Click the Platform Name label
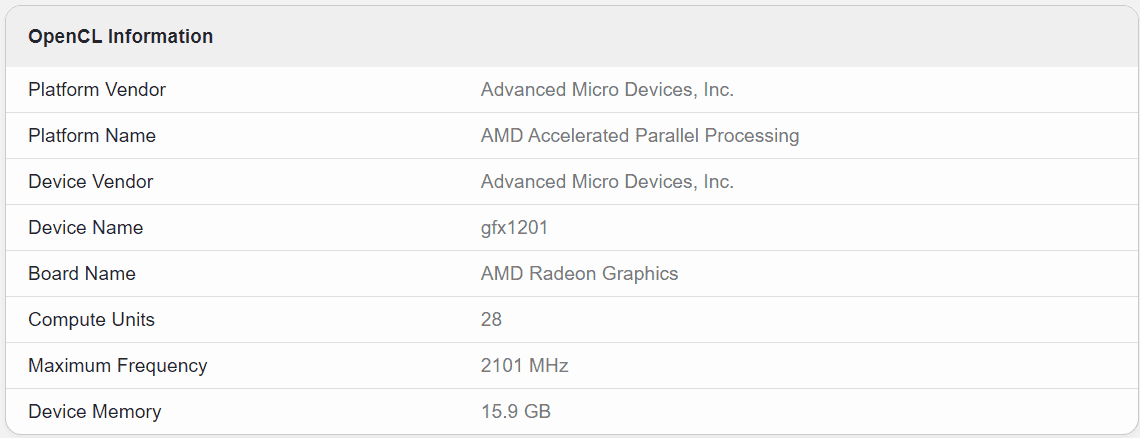This screenshot has height=438, width=1140. 92,136
